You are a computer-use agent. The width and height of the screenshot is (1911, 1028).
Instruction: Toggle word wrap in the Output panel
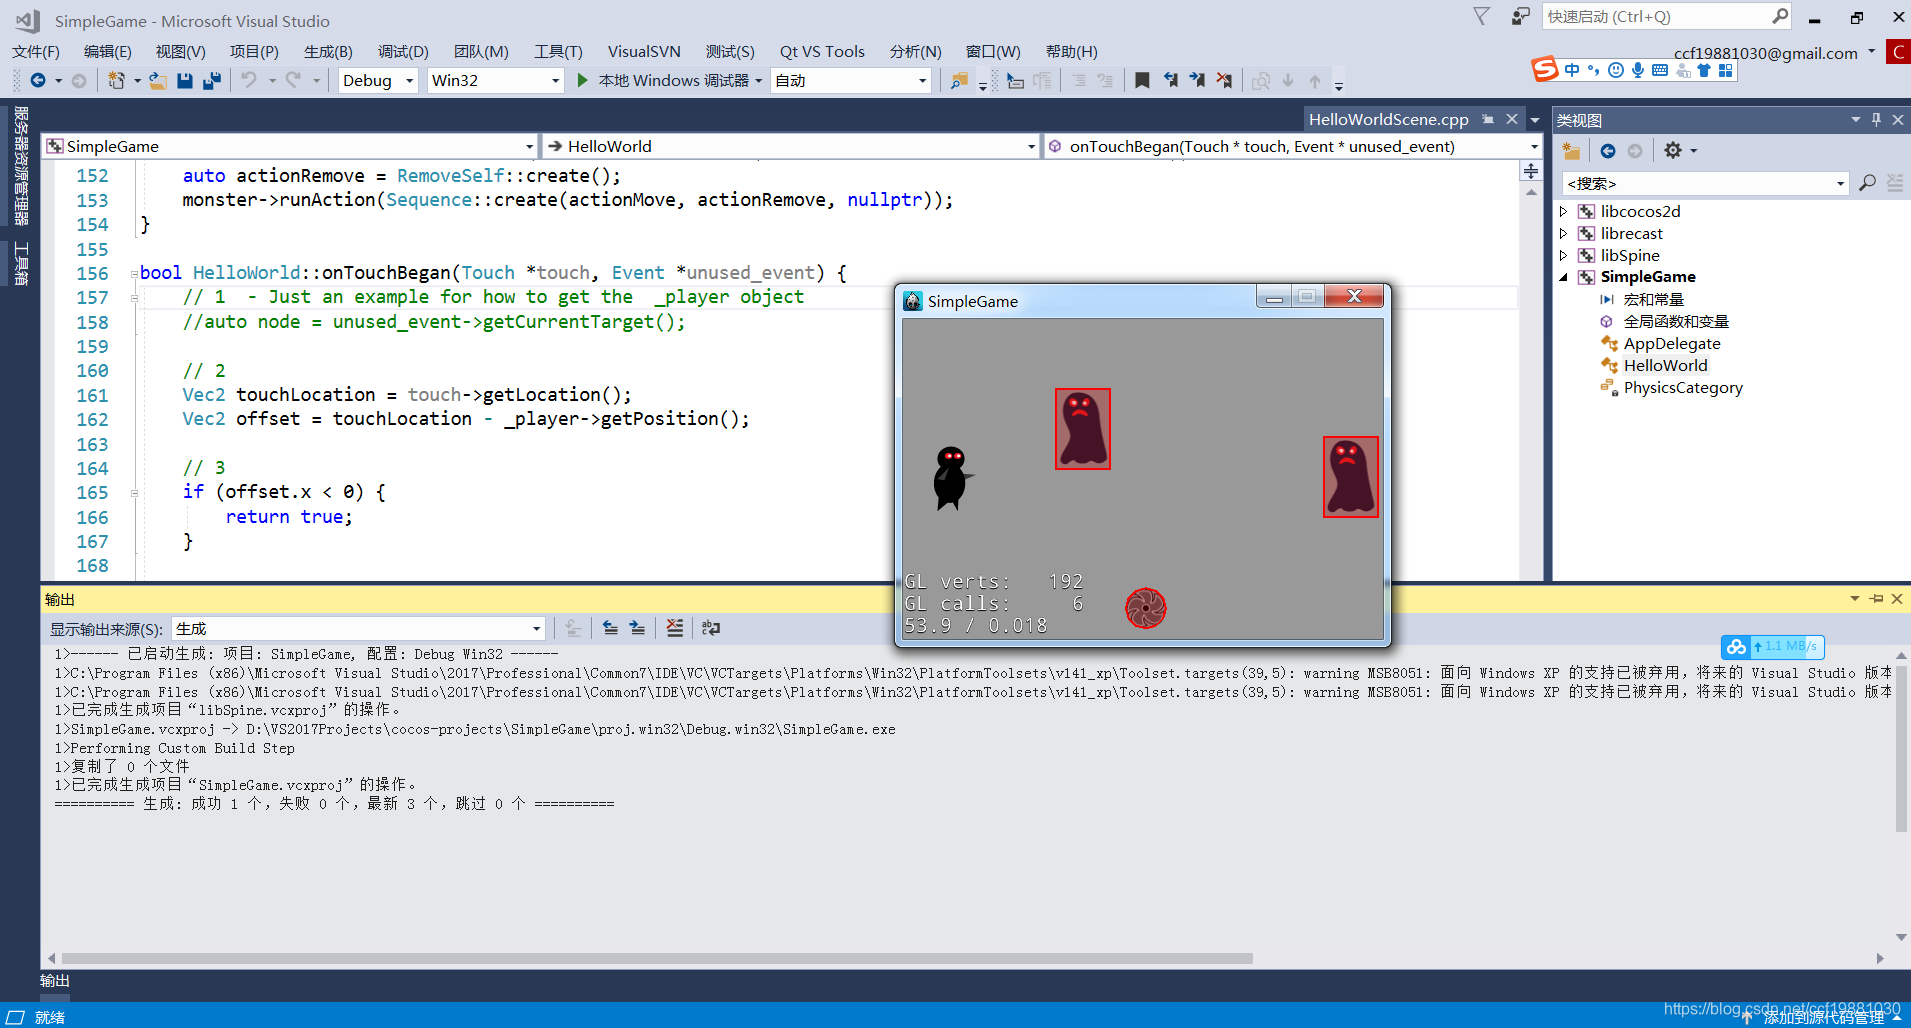click(x=710, y=628)
